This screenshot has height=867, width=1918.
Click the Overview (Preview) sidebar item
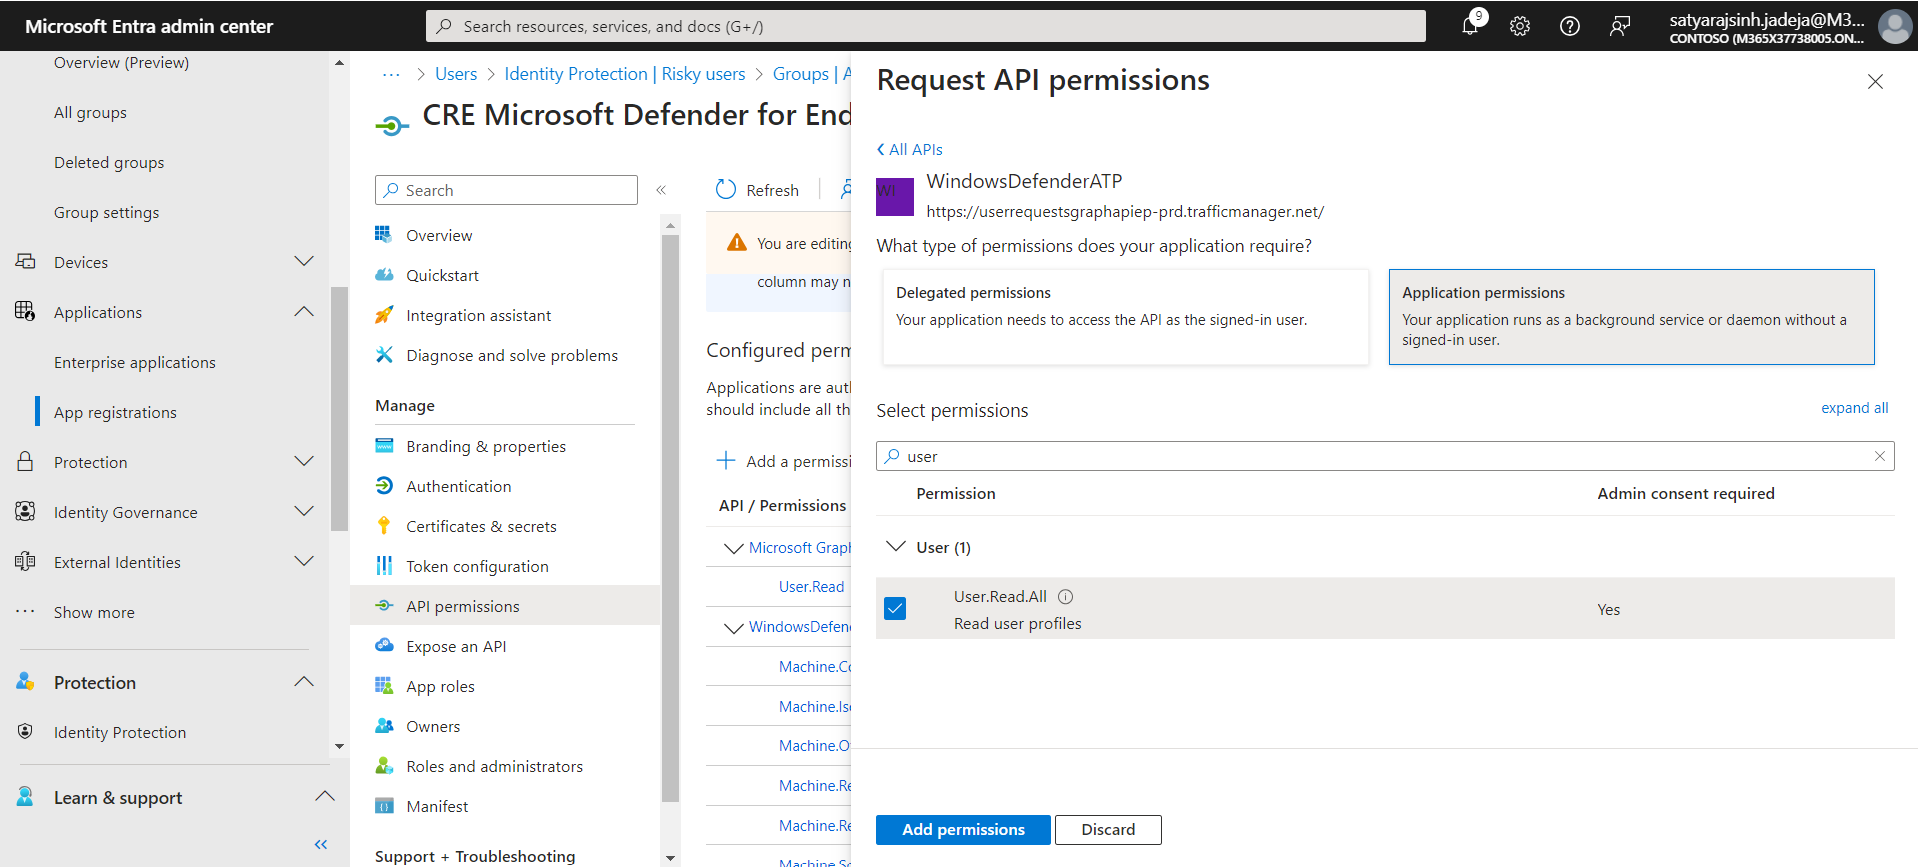coord(121,62)
